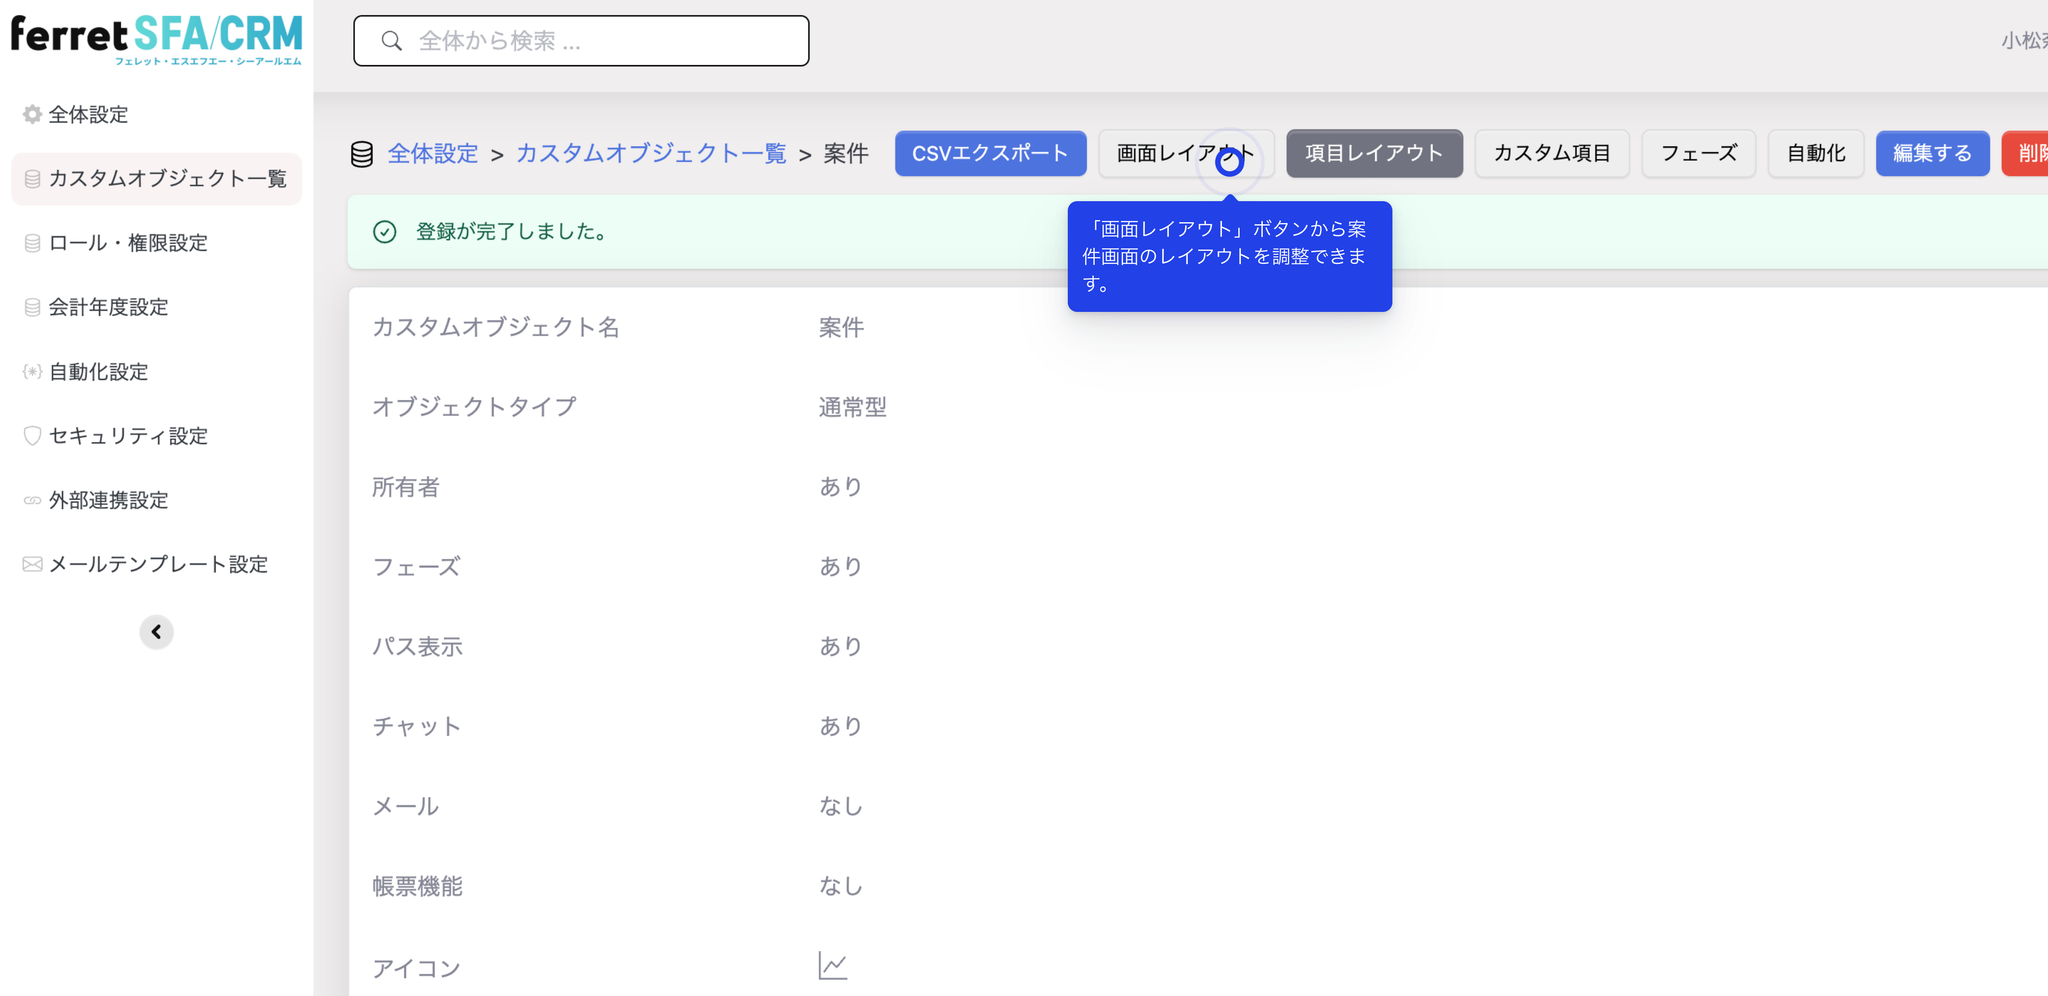Click あり in the 所有者 row

click(x=840, y=487)
